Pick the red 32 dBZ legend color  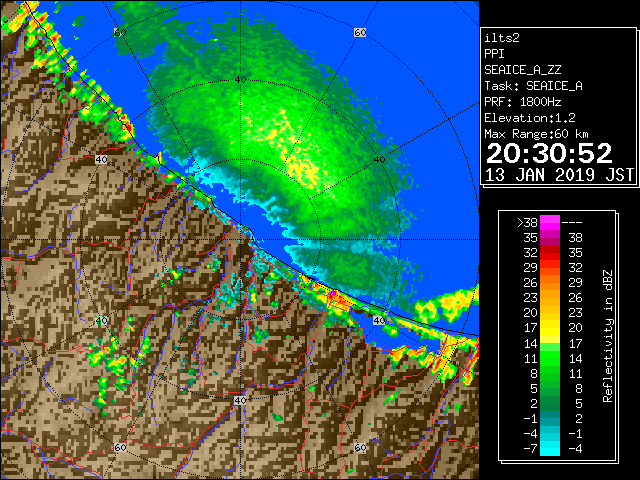[x=550, y=253]
